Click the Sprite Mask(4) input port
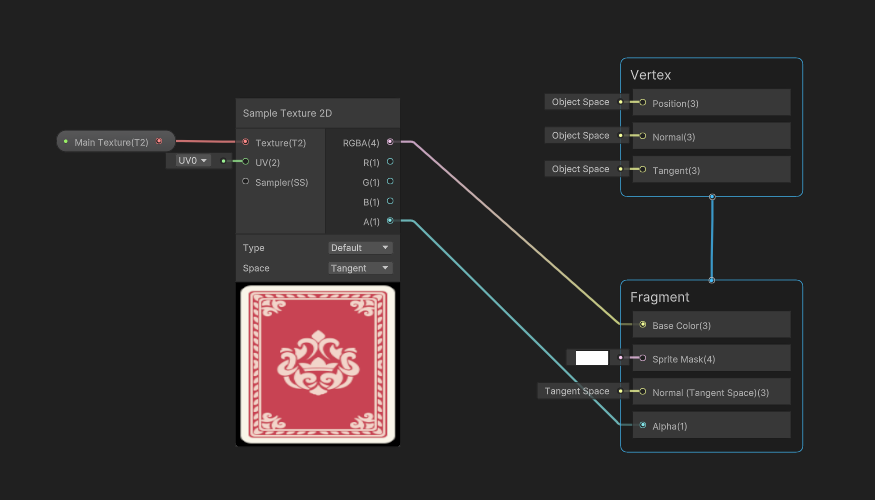 [x=642, y=358]
